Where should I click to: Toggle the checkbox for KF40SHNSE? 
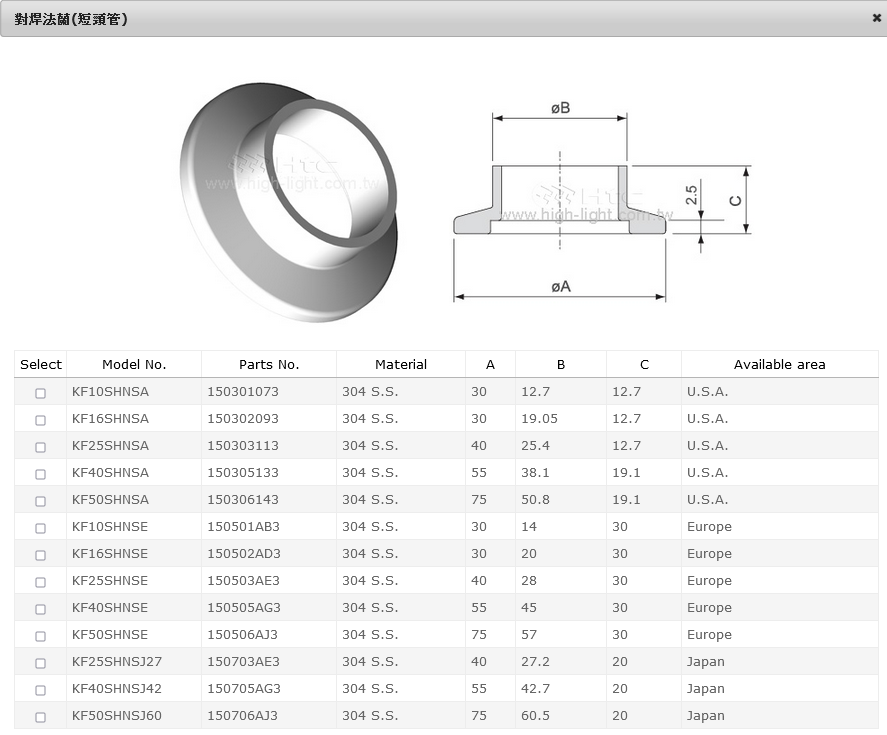[41, 609]
